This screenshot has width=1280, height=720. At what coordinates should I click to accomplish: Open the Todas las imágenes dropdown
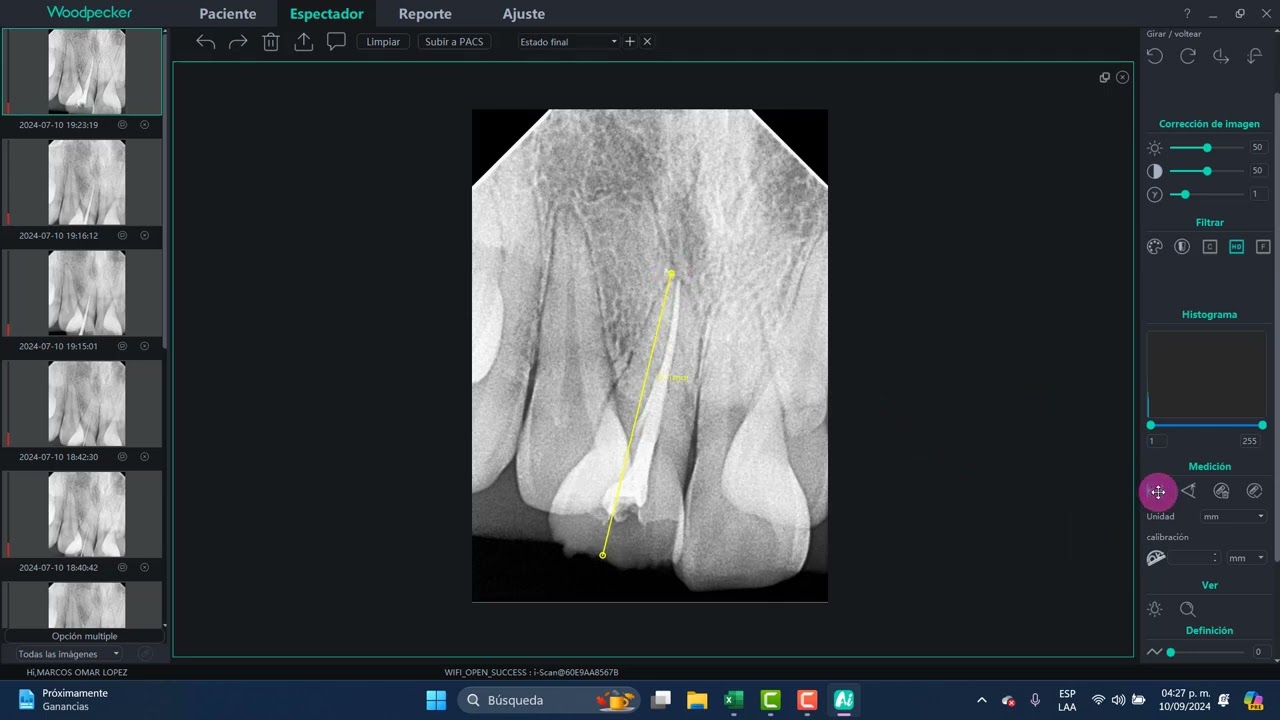click(68, 654)
